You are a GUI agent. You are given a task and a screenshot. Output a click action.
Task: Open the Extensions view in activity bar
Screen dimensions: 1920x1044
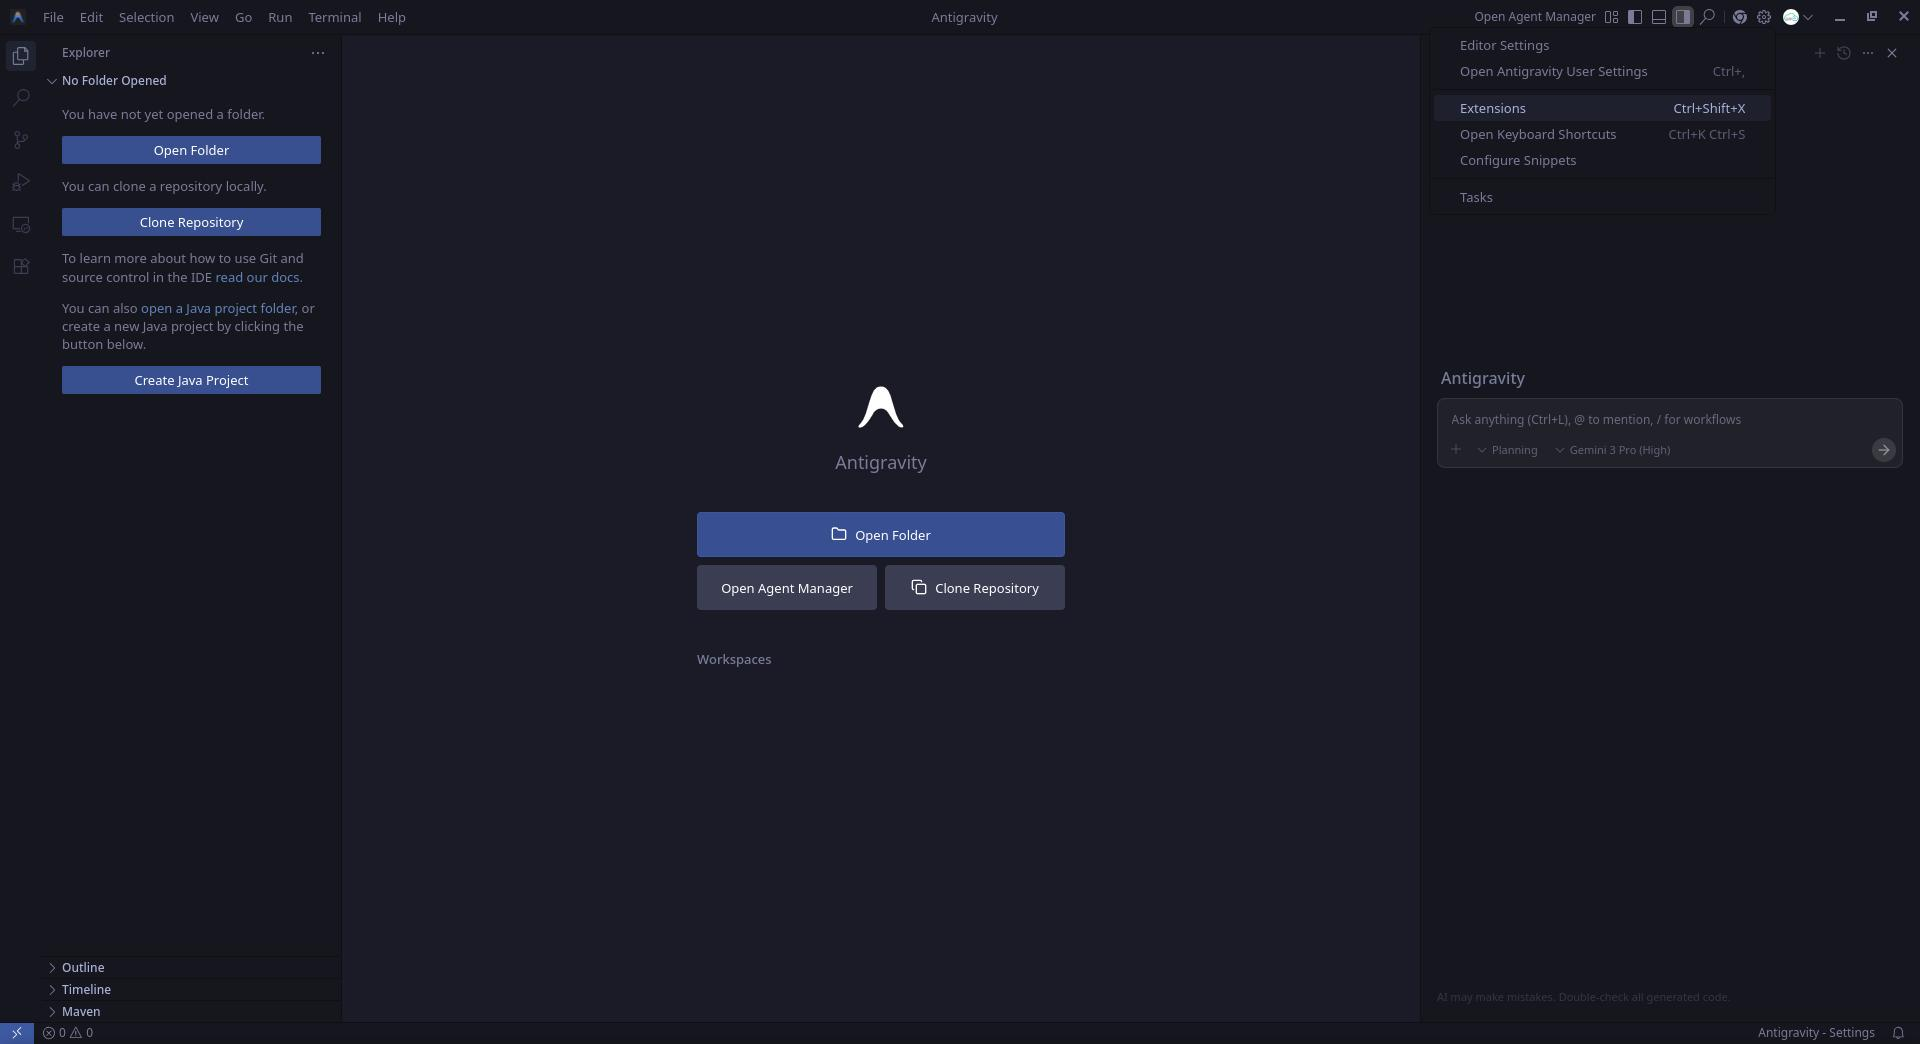coord(20,266)
